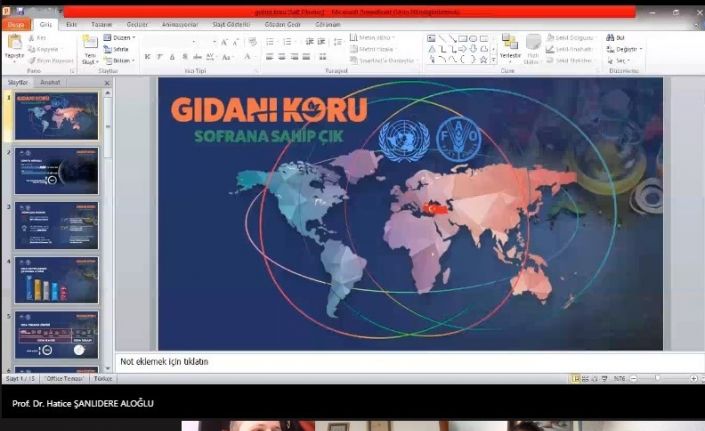Toggle italic text formatting
The image size is (705, 431).
(x=159, y=57)
